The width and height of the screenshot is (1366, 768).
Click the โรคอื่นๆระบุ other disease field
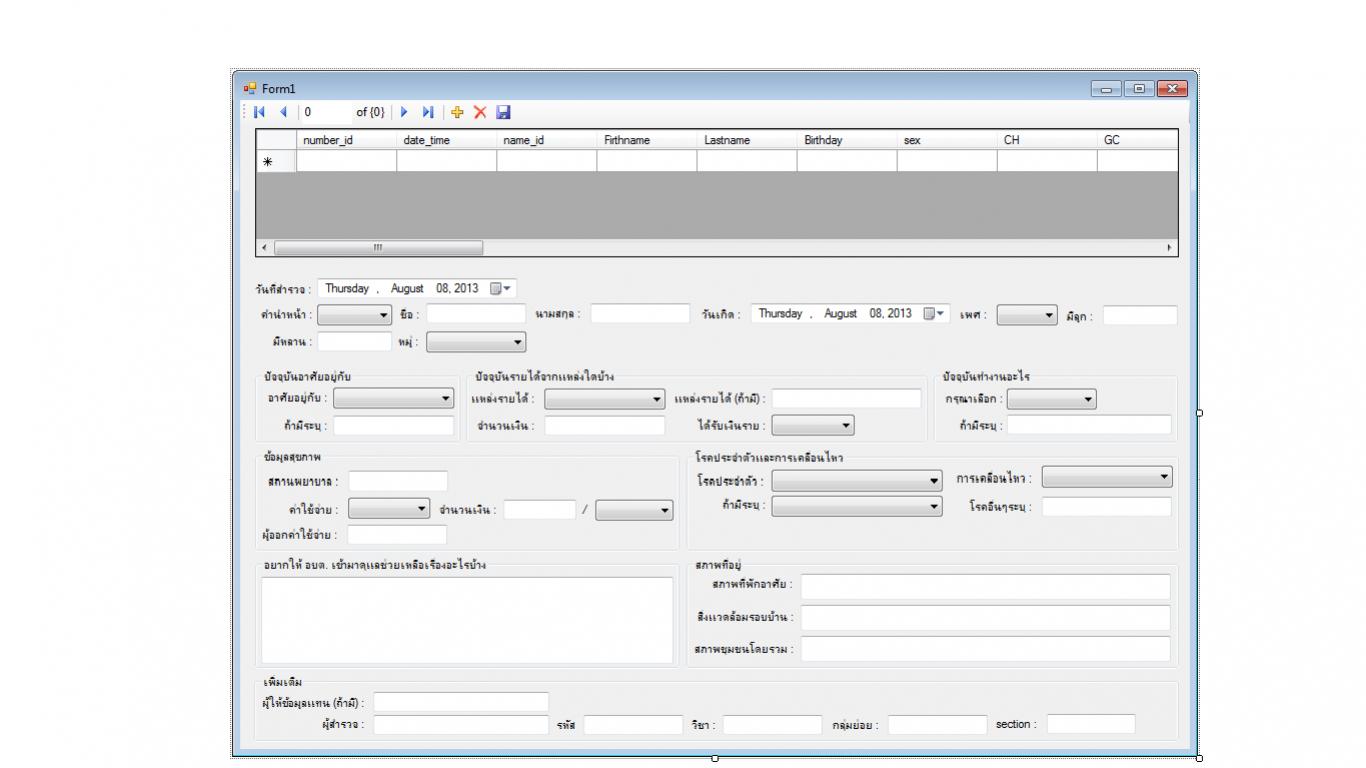1107,507
